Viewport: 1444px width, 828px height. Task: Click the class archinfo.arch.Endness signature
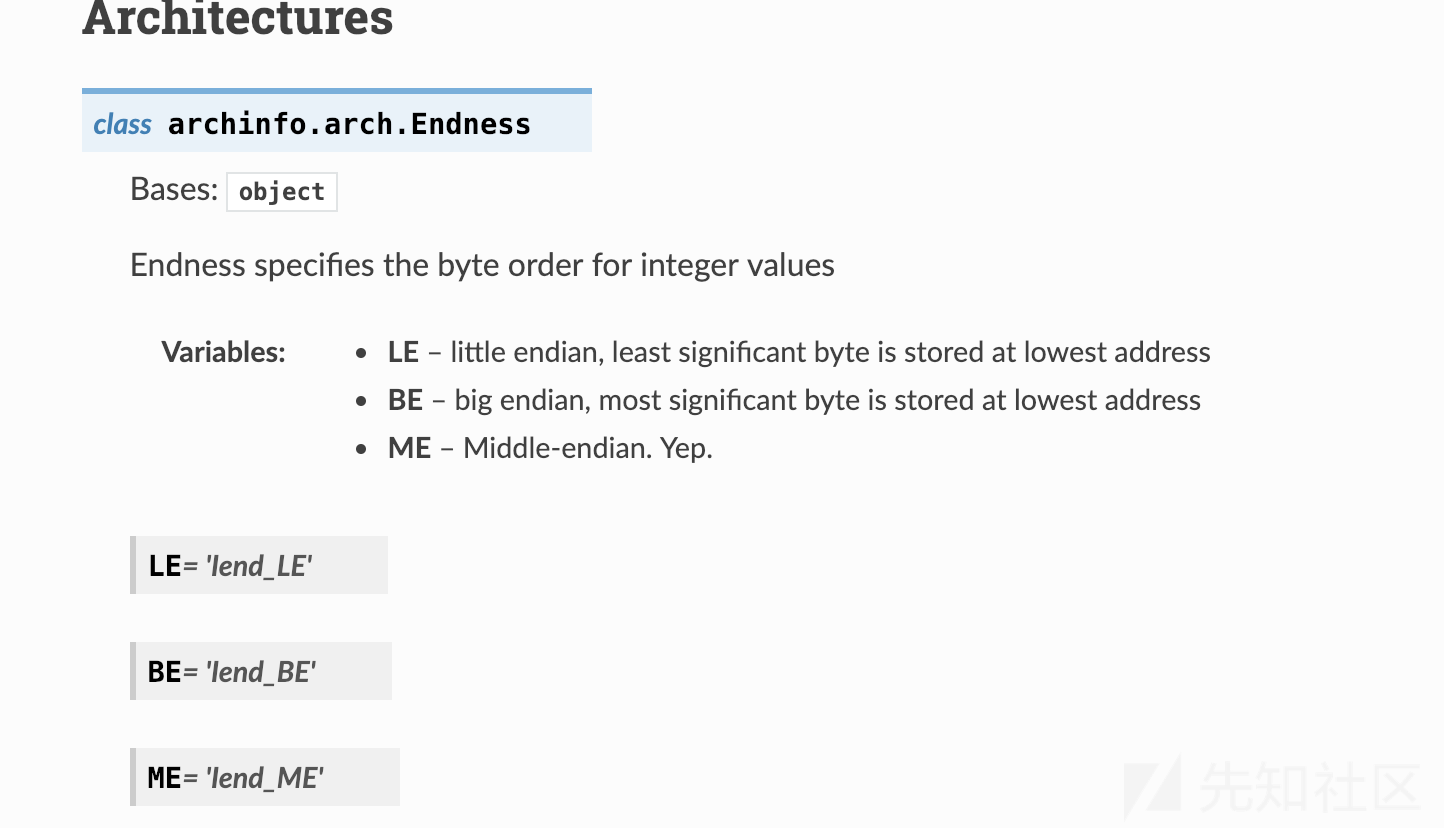[337, 121]
